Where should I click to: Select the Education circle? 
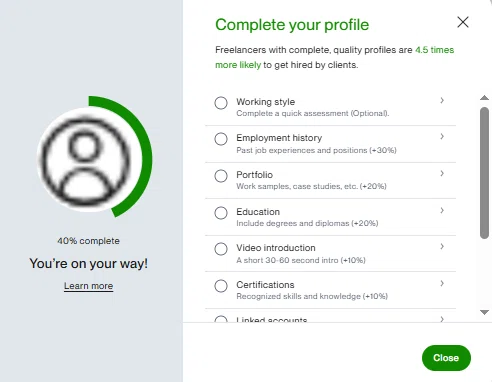(x=221, y=213)
